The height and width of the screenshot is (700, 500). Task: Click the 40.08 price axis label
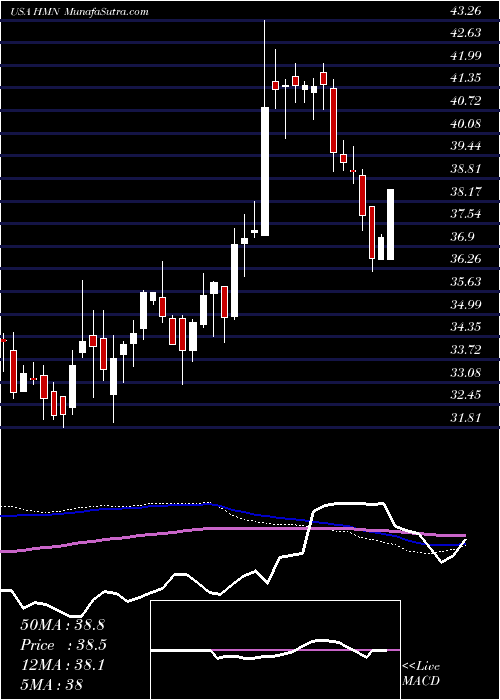point(466,124)
